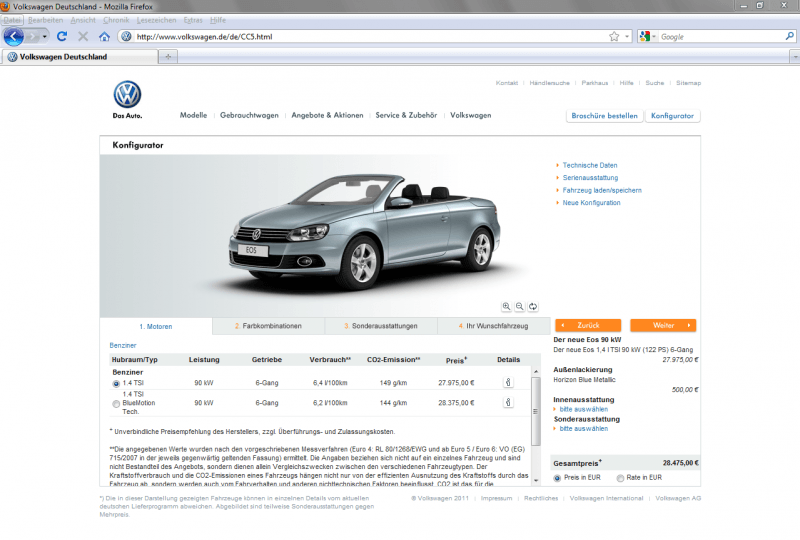This screenshot has height=540, width=800.
Task: Click the browser Forward arrow button
Action: pos(32,36)
